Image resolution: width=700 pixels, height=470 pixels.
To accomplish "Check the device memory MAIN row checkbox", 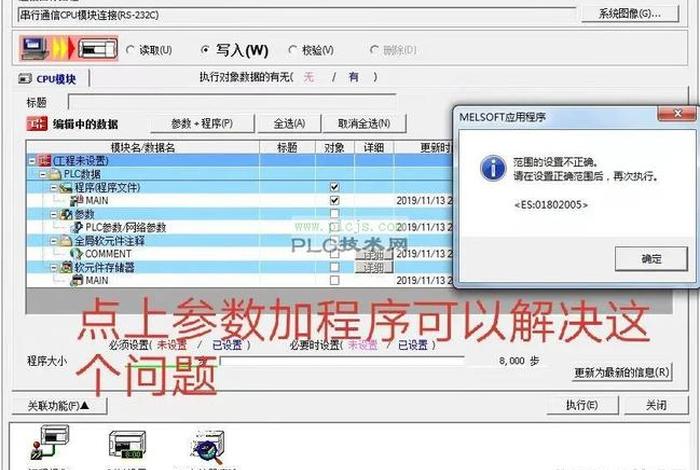I will coord(334,280).
